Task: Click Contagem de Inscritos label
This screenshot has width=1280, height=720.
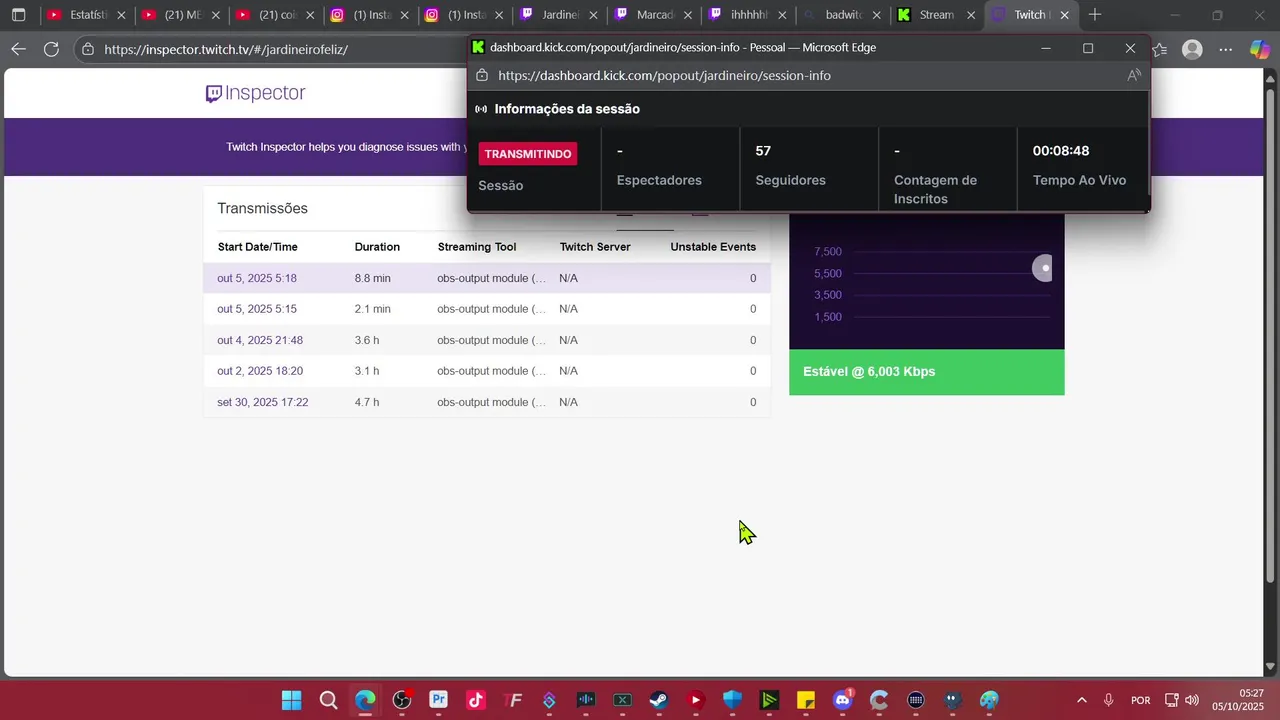Action: click(936, 189)
